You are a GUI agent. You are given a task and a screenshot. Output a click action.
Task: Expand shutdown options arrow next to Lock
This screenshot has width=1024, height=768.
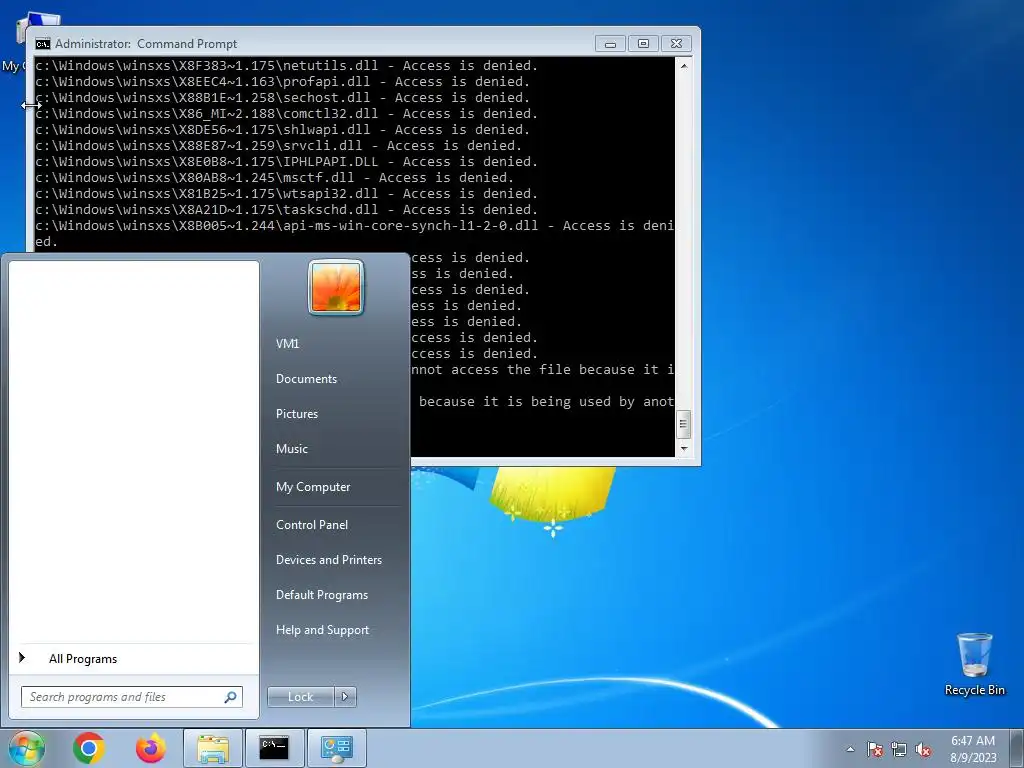pyautogui.click(x=345, y=697)
